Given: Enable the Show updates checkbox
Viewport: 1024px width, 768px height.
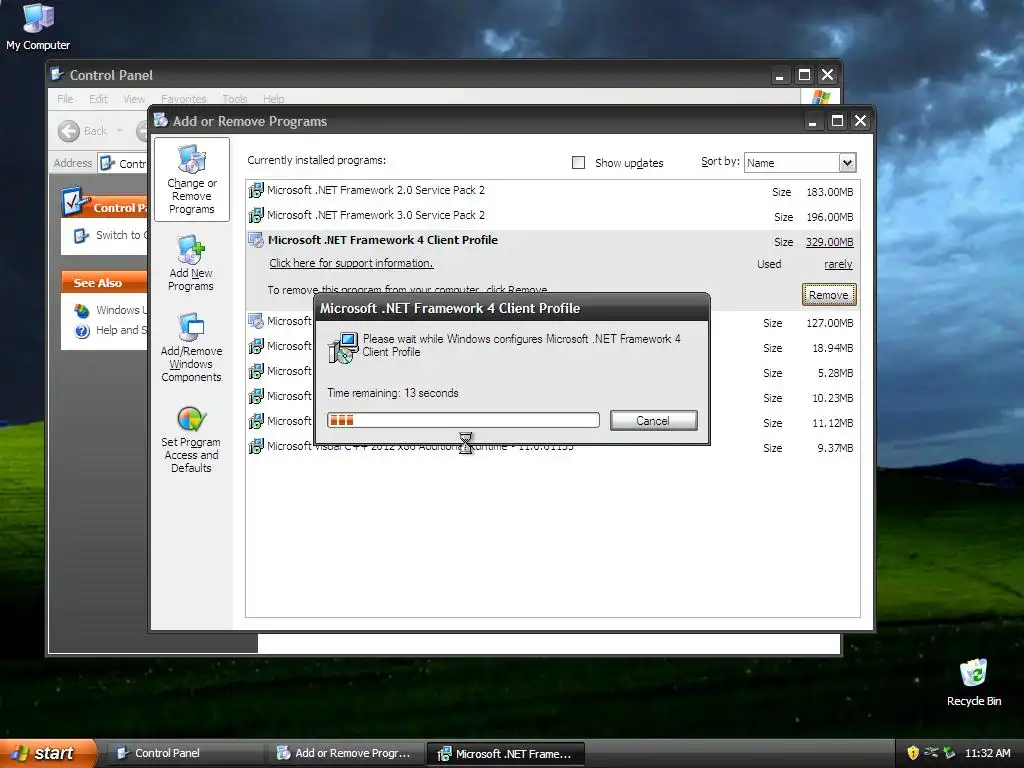Looking at the screenshot, I should (x=579, y=163).
